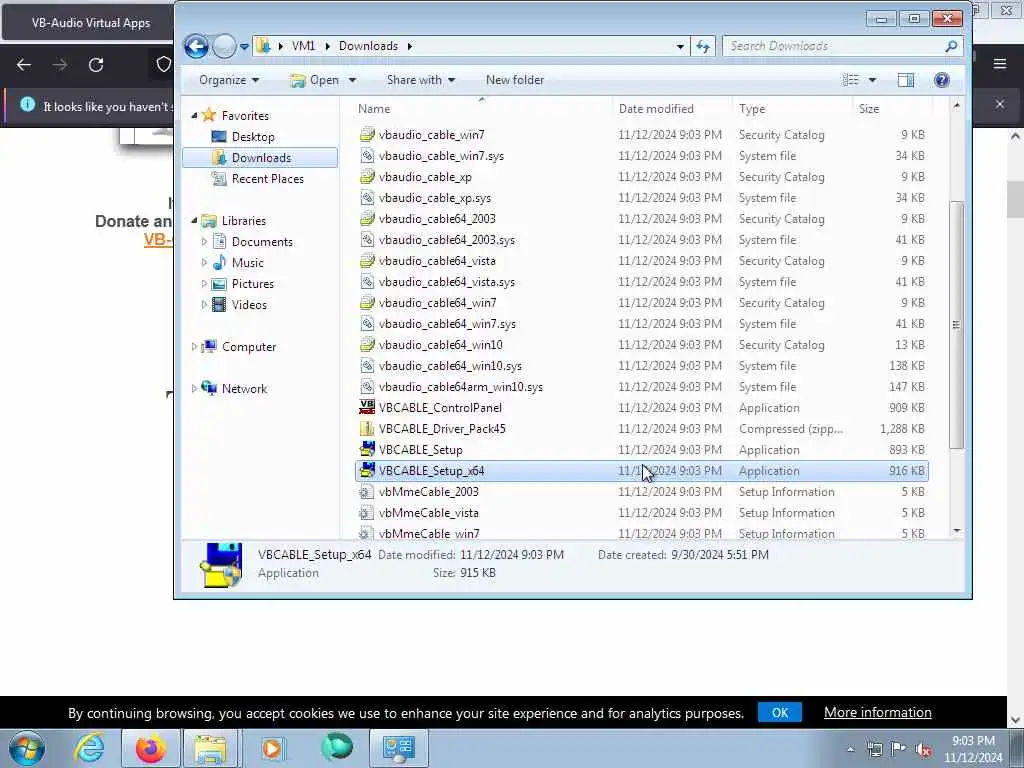
Task: Open the Organize dropdown menu
Action: point(229,80)
